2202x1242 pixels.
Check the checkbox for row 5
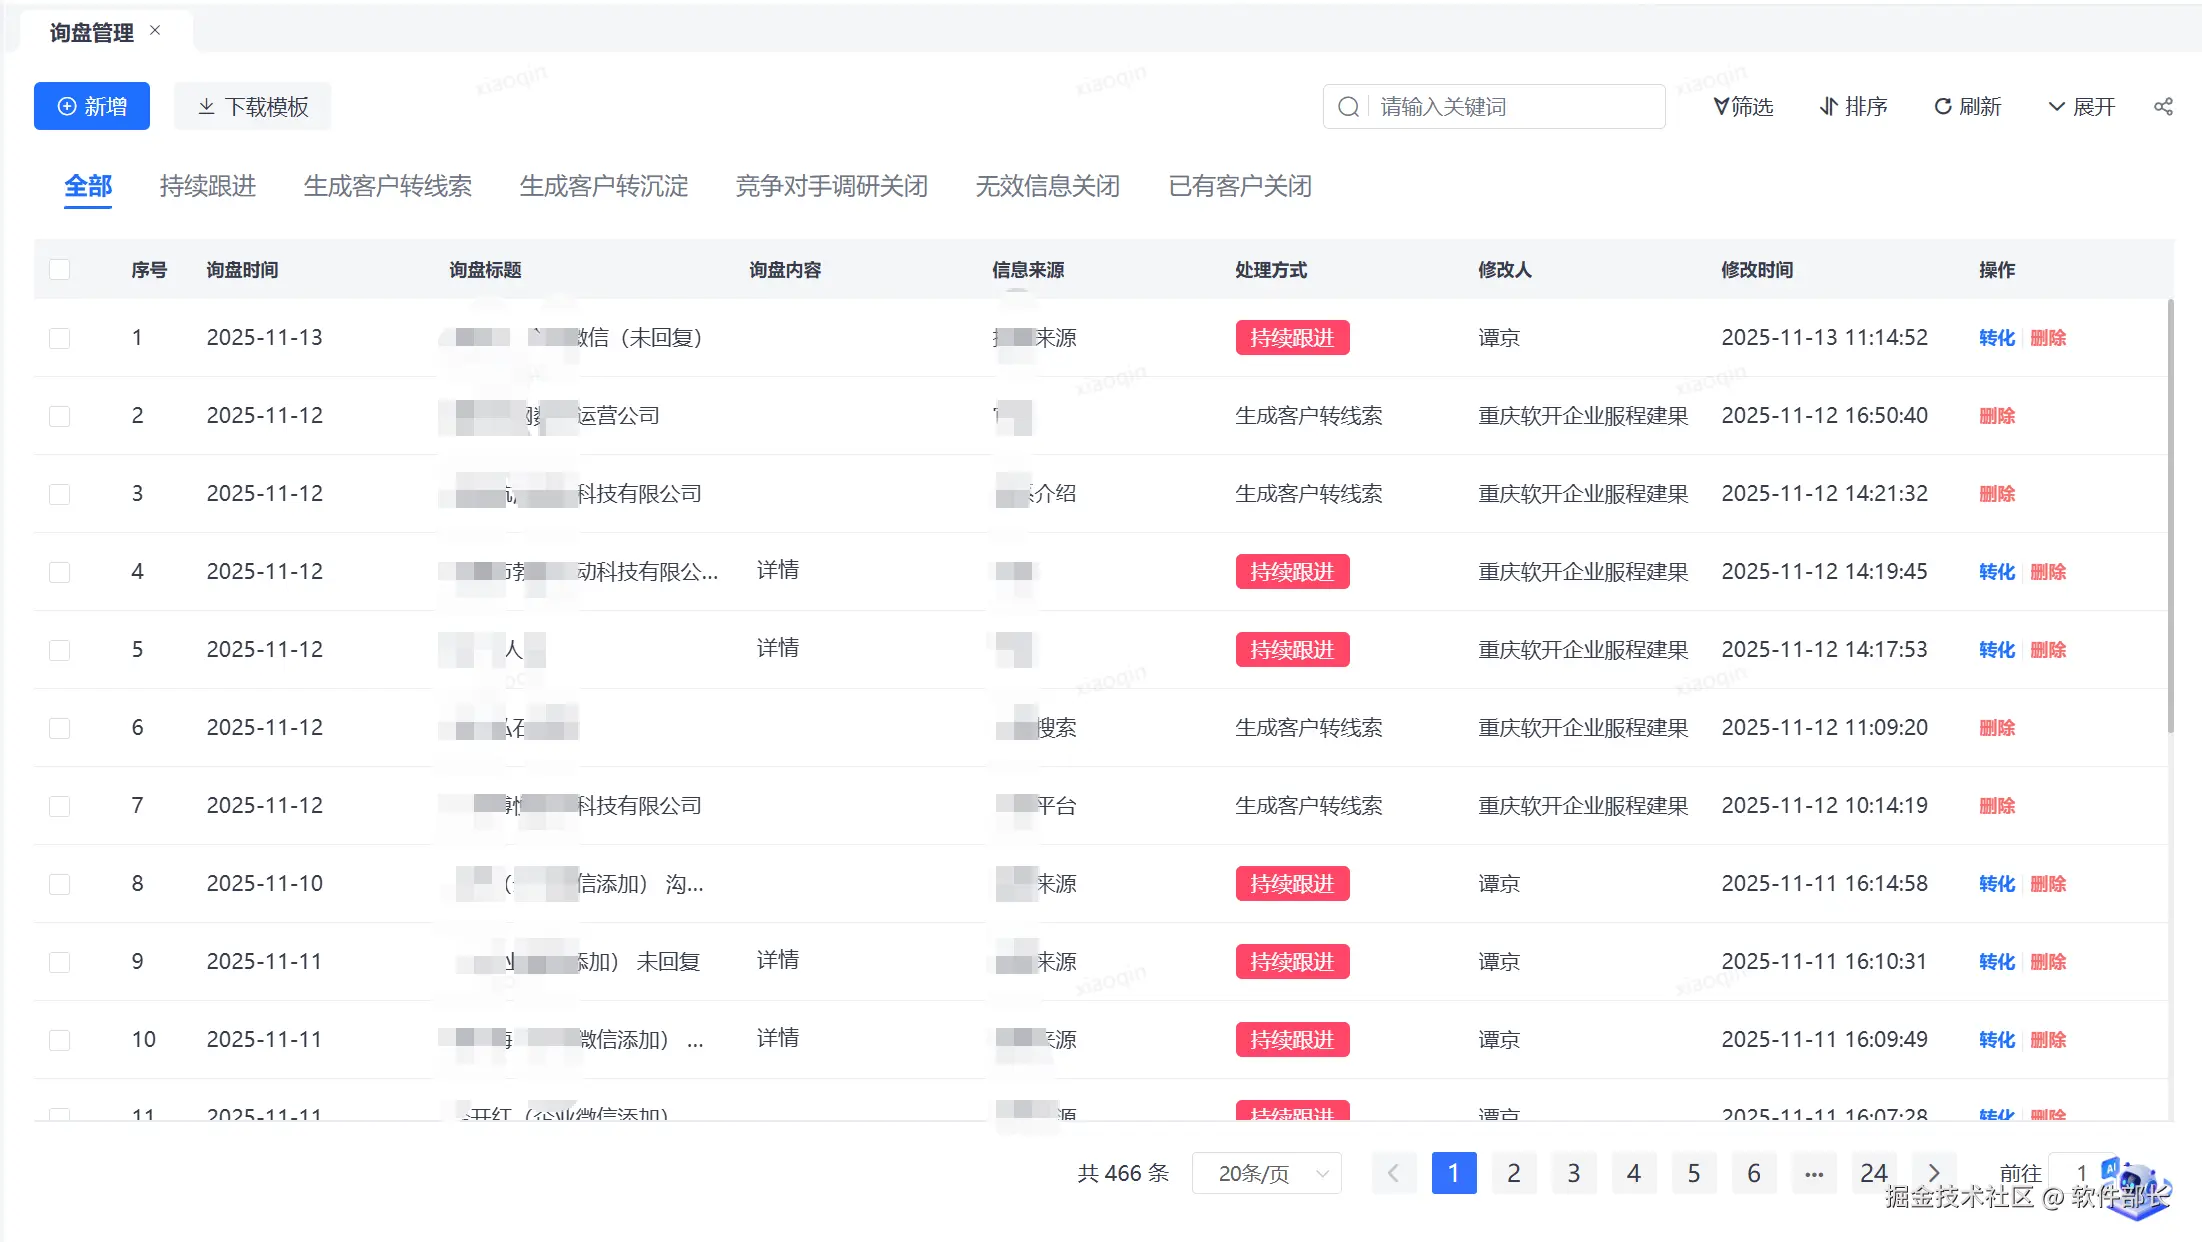click(60, 650)
